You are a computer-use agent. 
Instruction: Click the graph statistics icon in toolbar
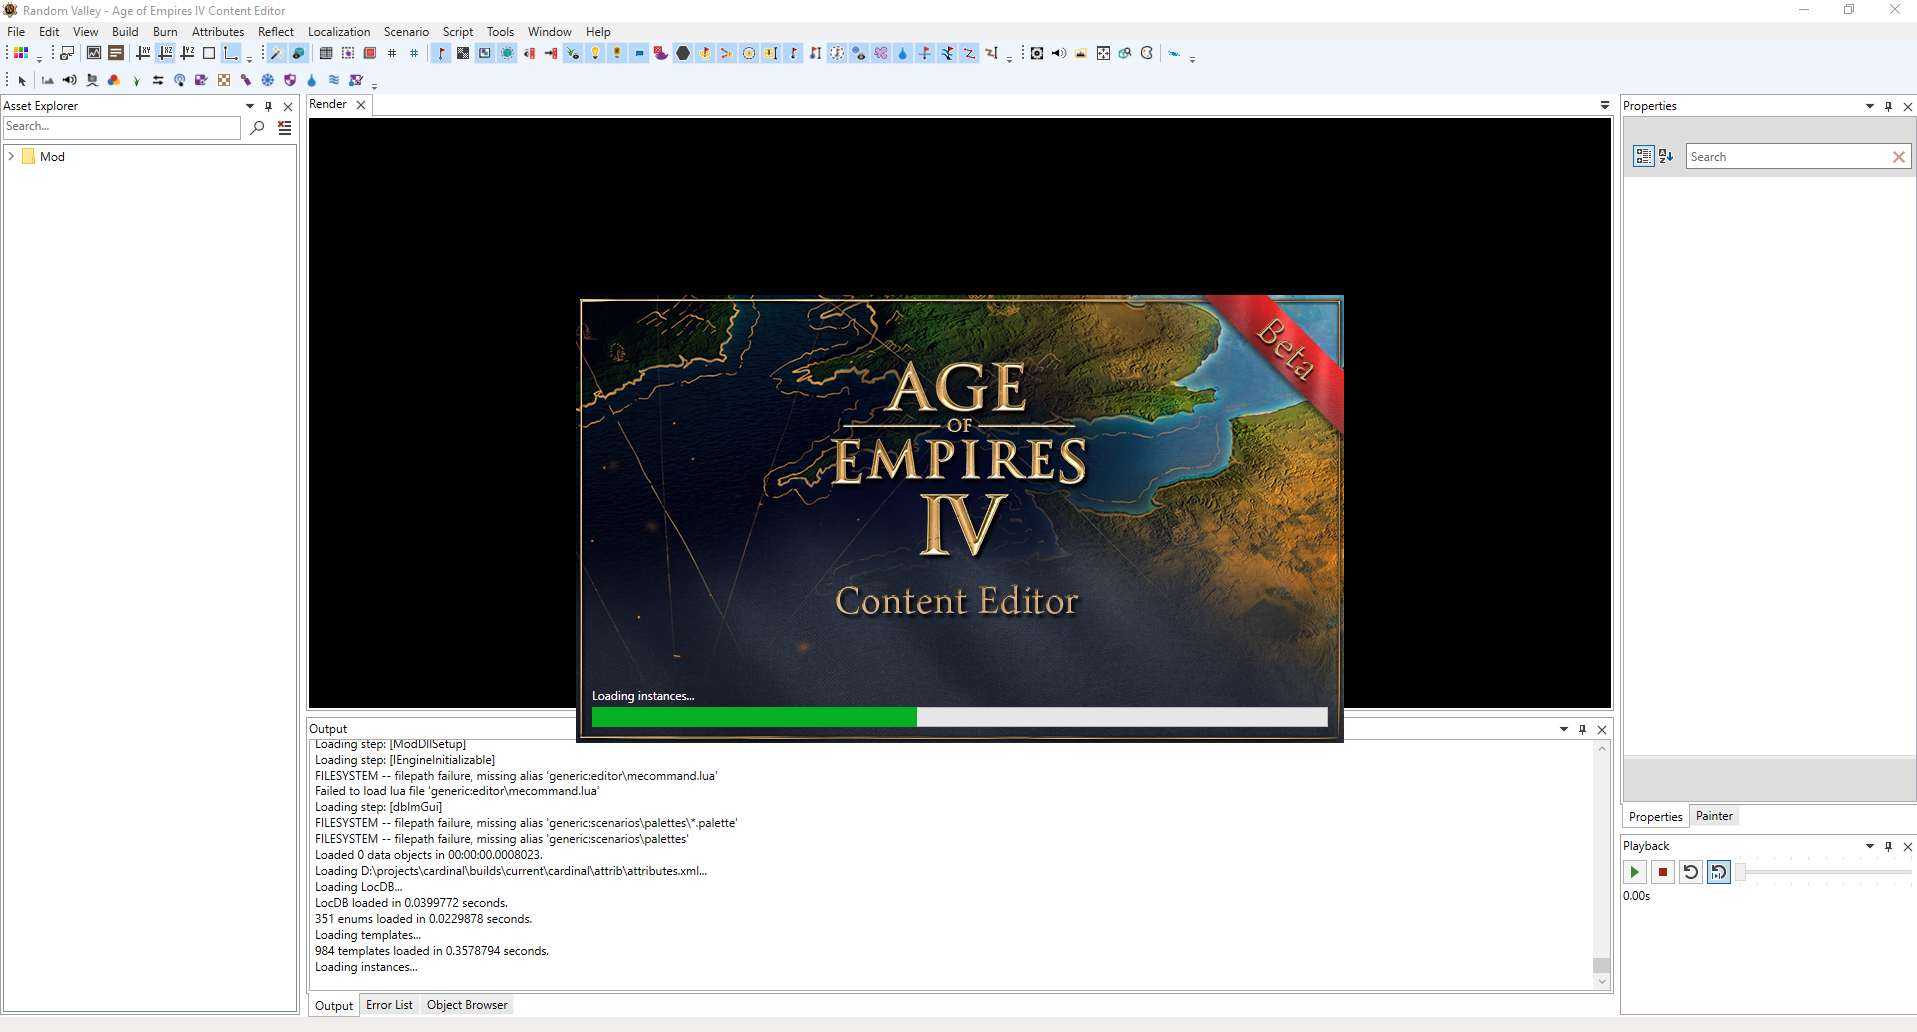pyautogui.click(x=94, y=54)
